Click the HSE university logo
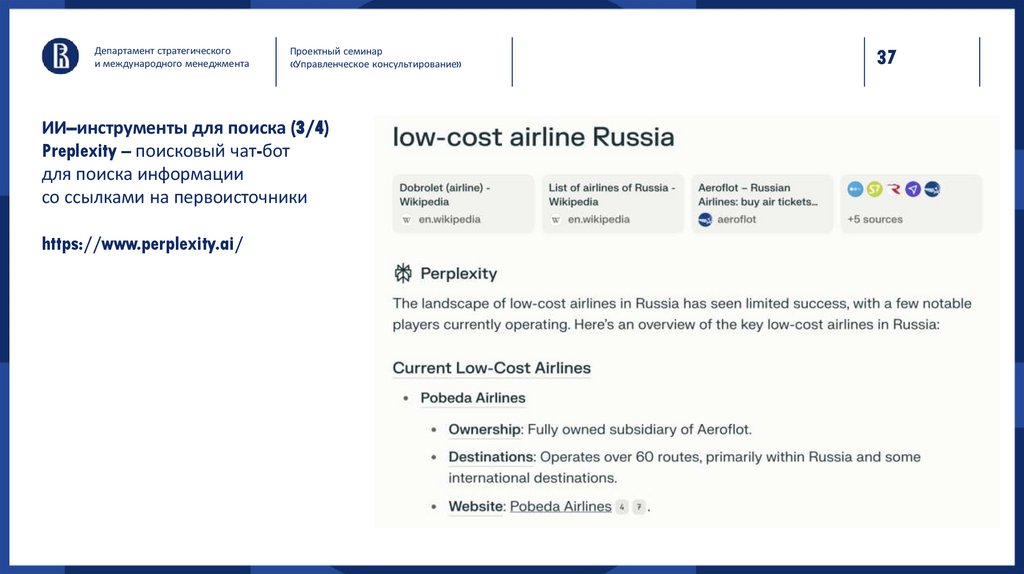This screenshot has height=574, width=1024. click(x=60, y=56)
